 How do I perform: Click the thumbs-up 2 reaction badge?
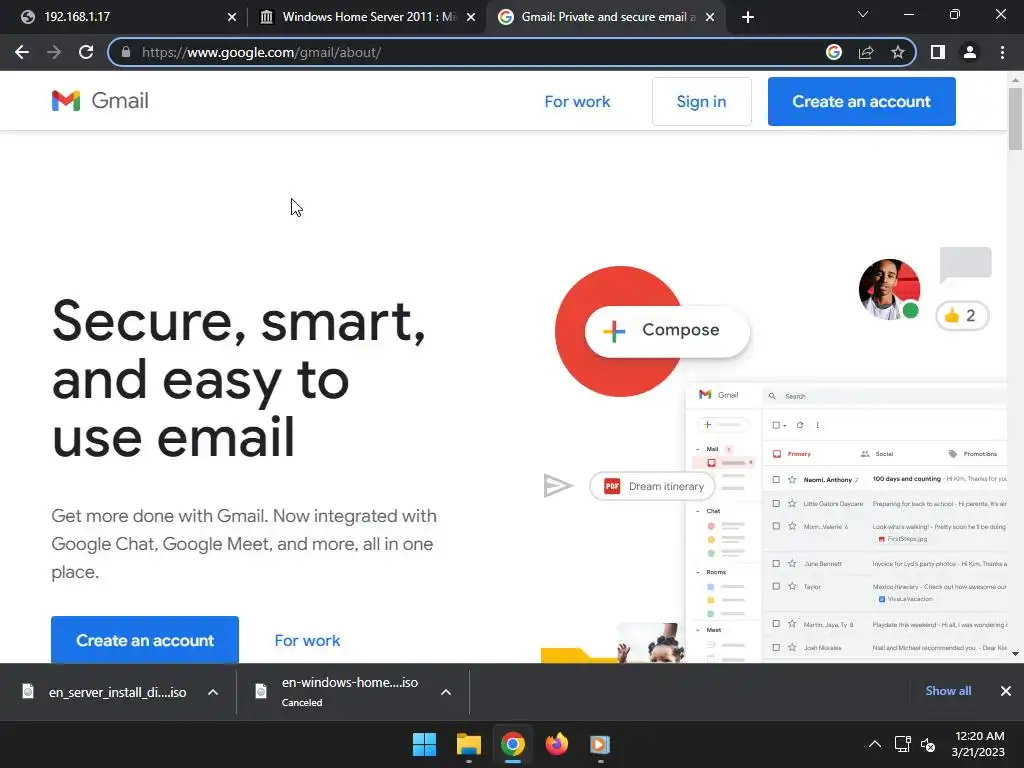961,315
